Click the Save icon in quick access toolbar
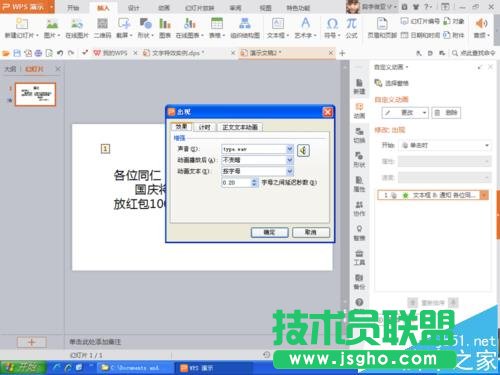Image resolution: width=500 pixels, height=375 pixels. 17,53
